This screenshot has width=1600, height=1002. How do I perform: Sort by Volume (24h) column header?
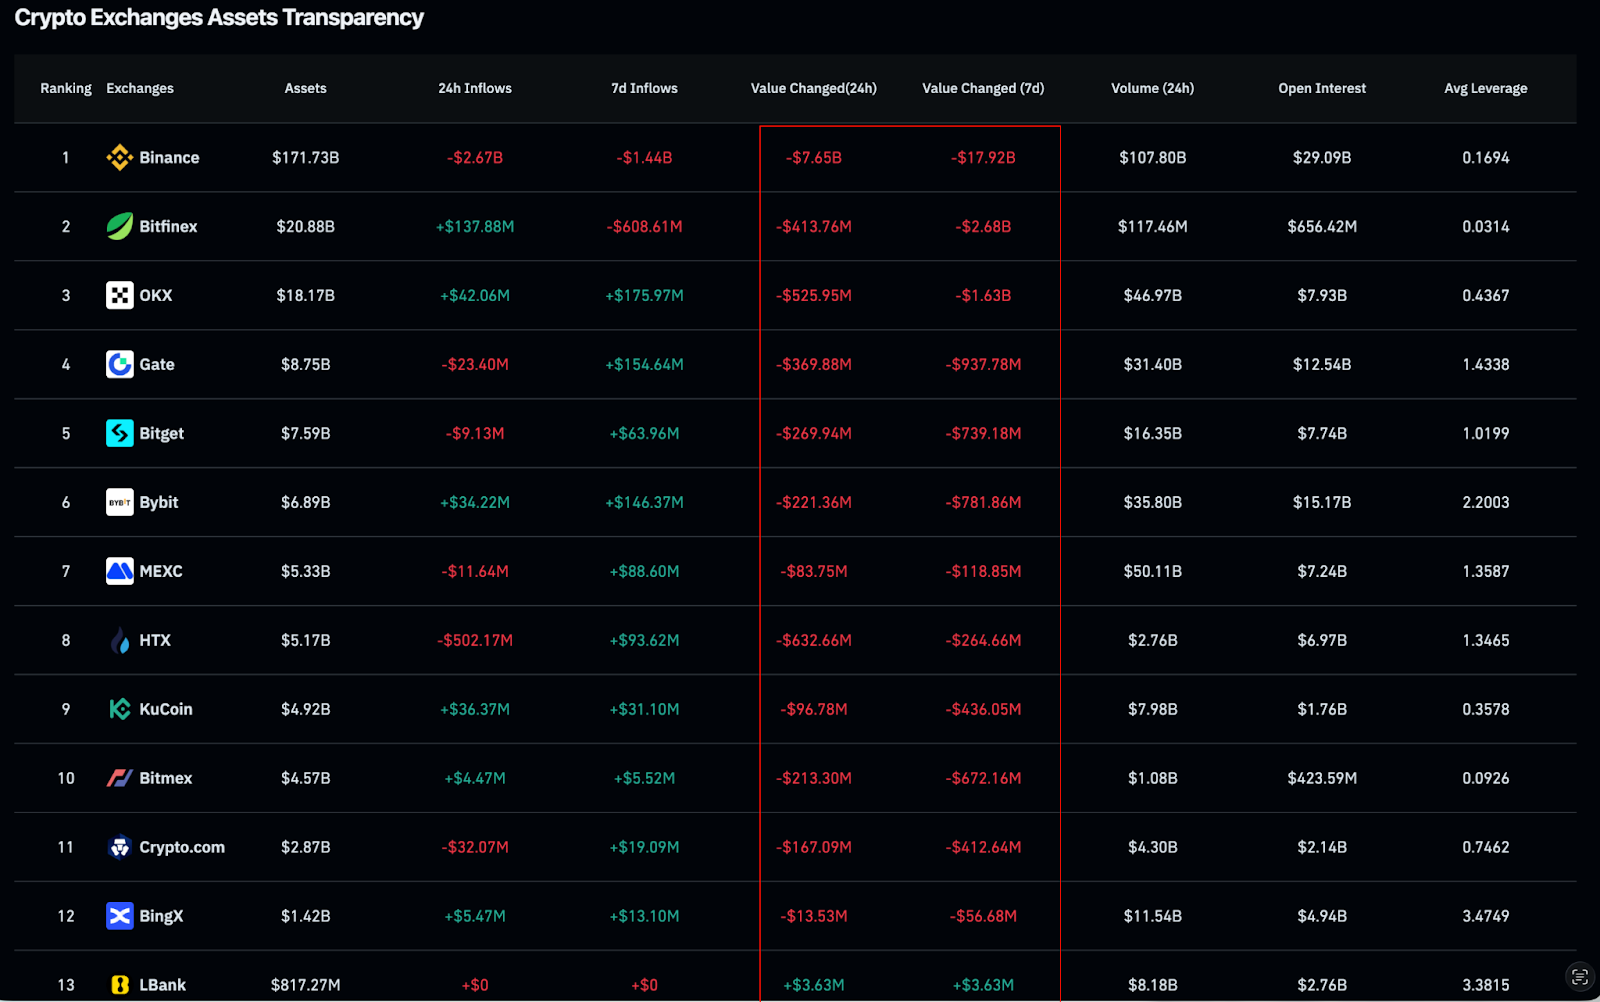coord(1152,89)
